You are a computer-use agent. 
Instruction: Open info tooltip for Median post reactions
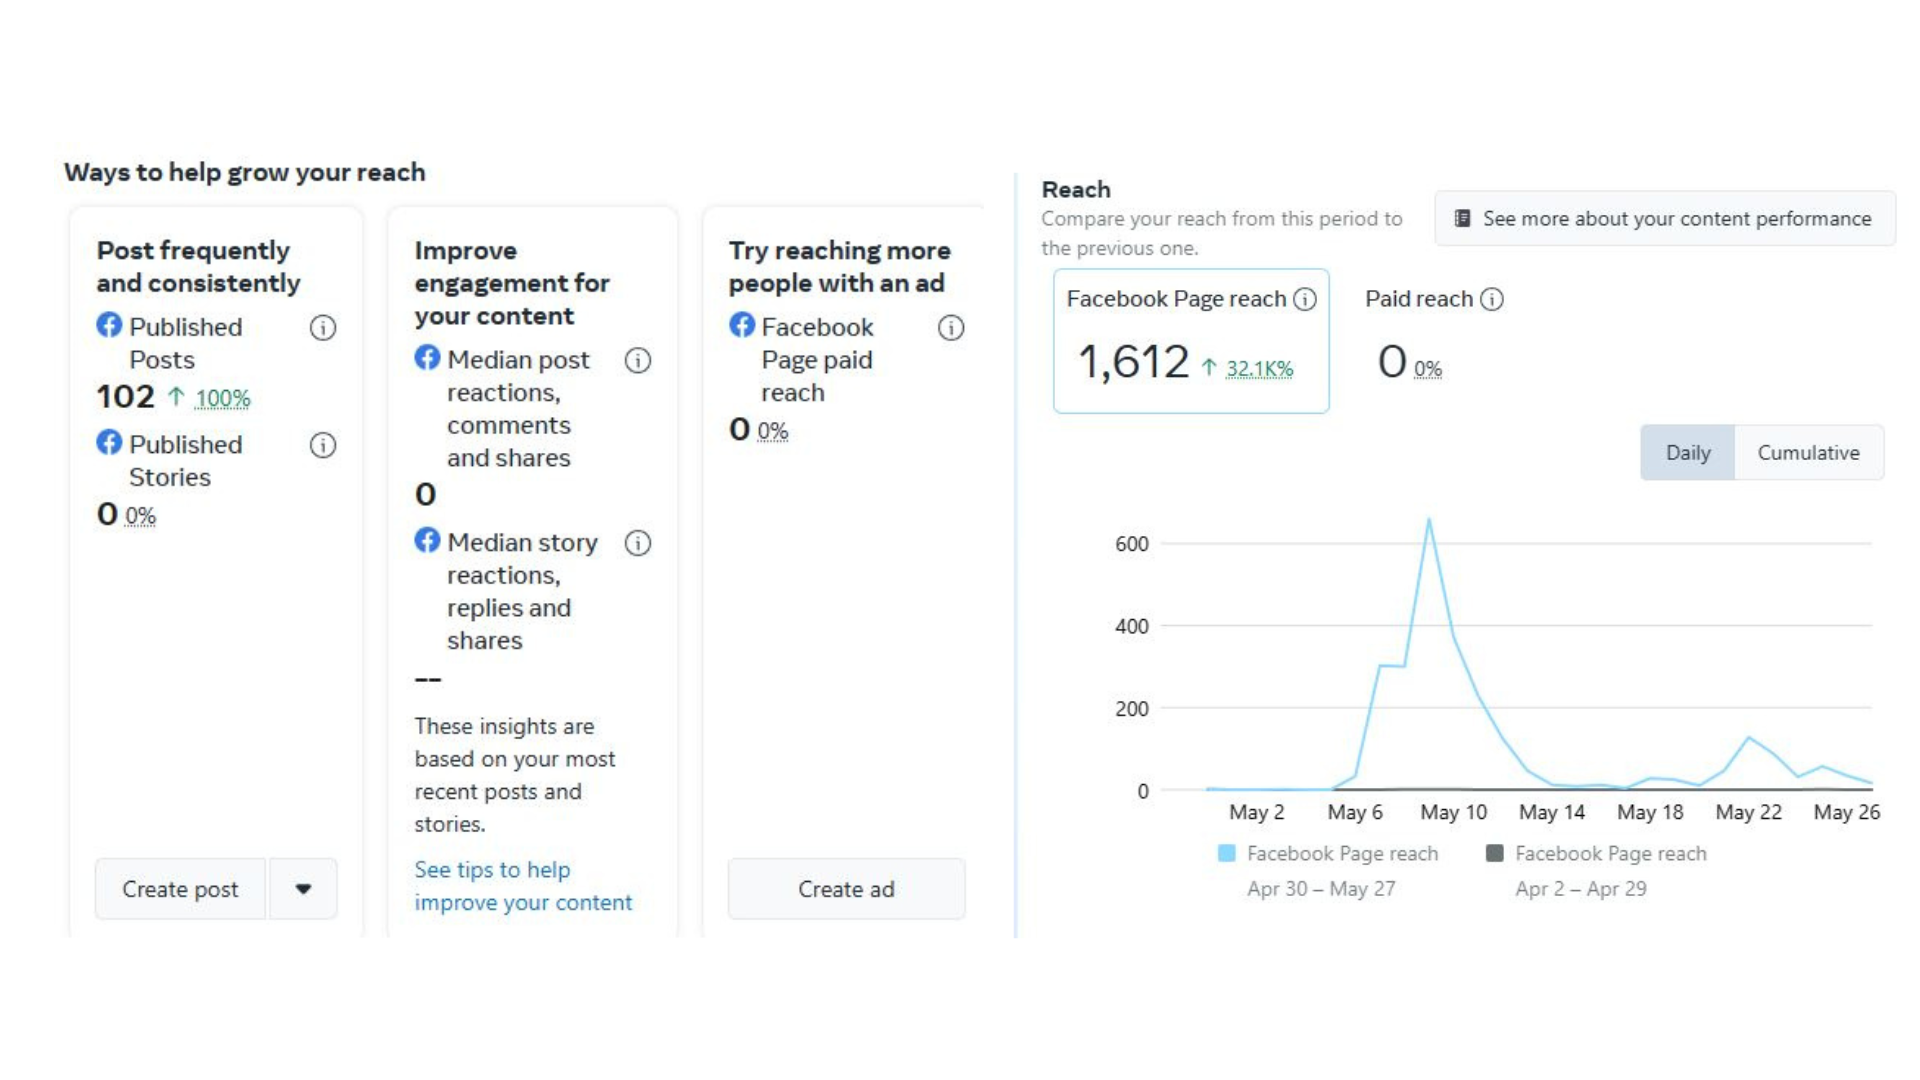(x=637, y=361)
